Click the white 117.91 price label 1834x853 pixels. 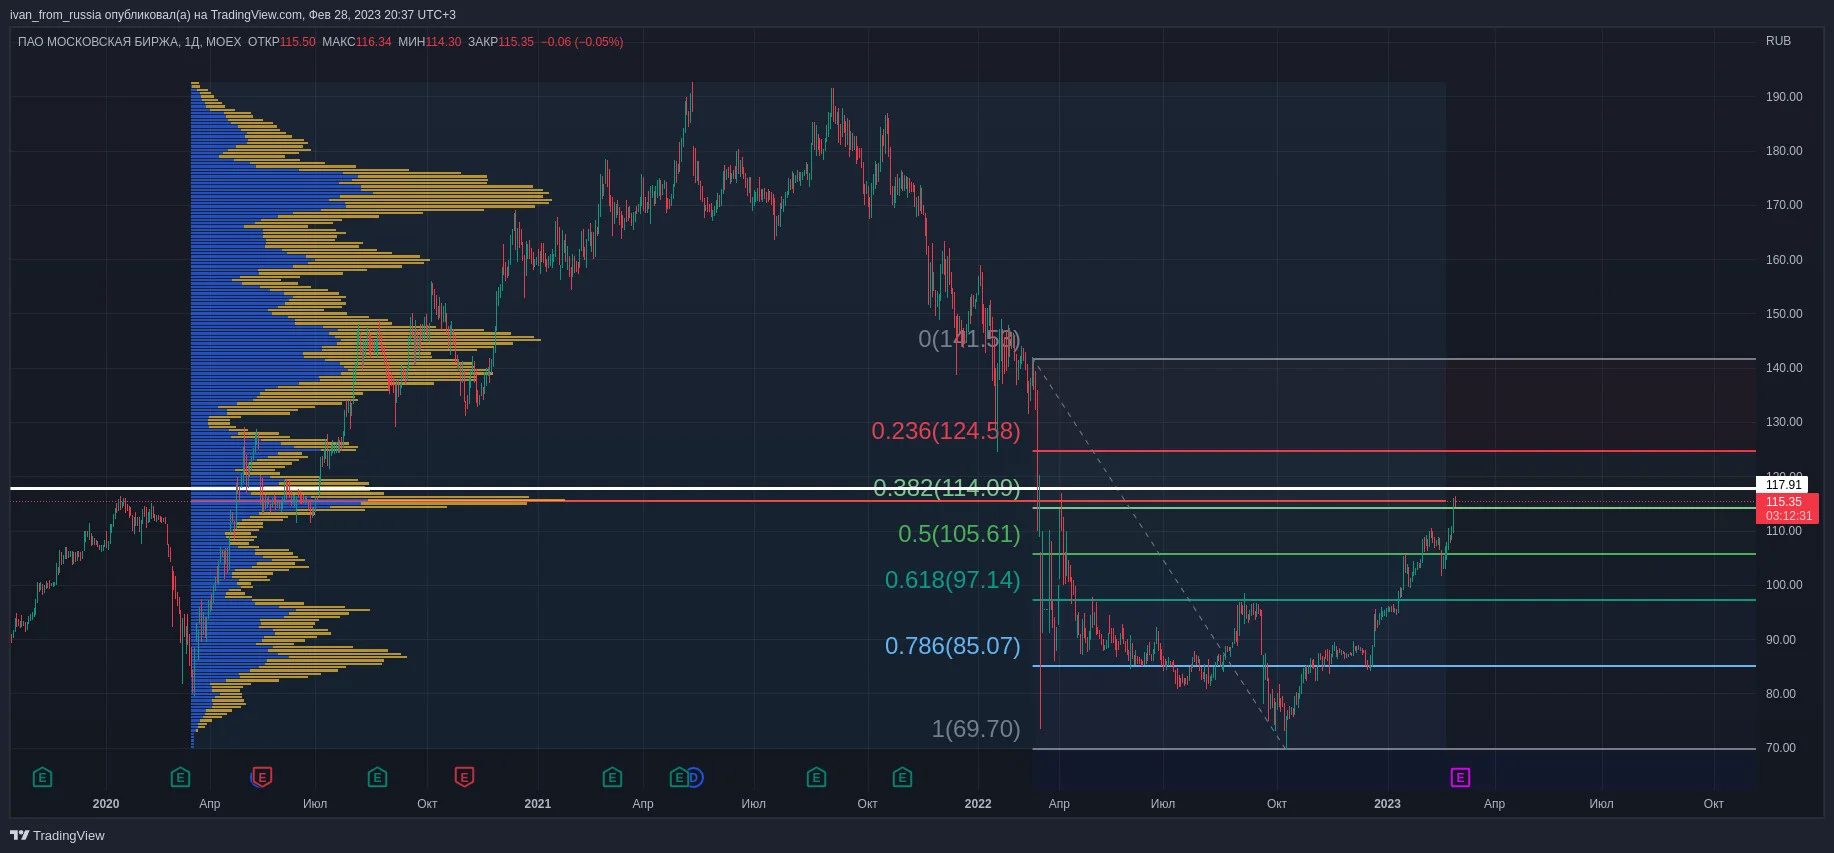tap(1784, 485)
